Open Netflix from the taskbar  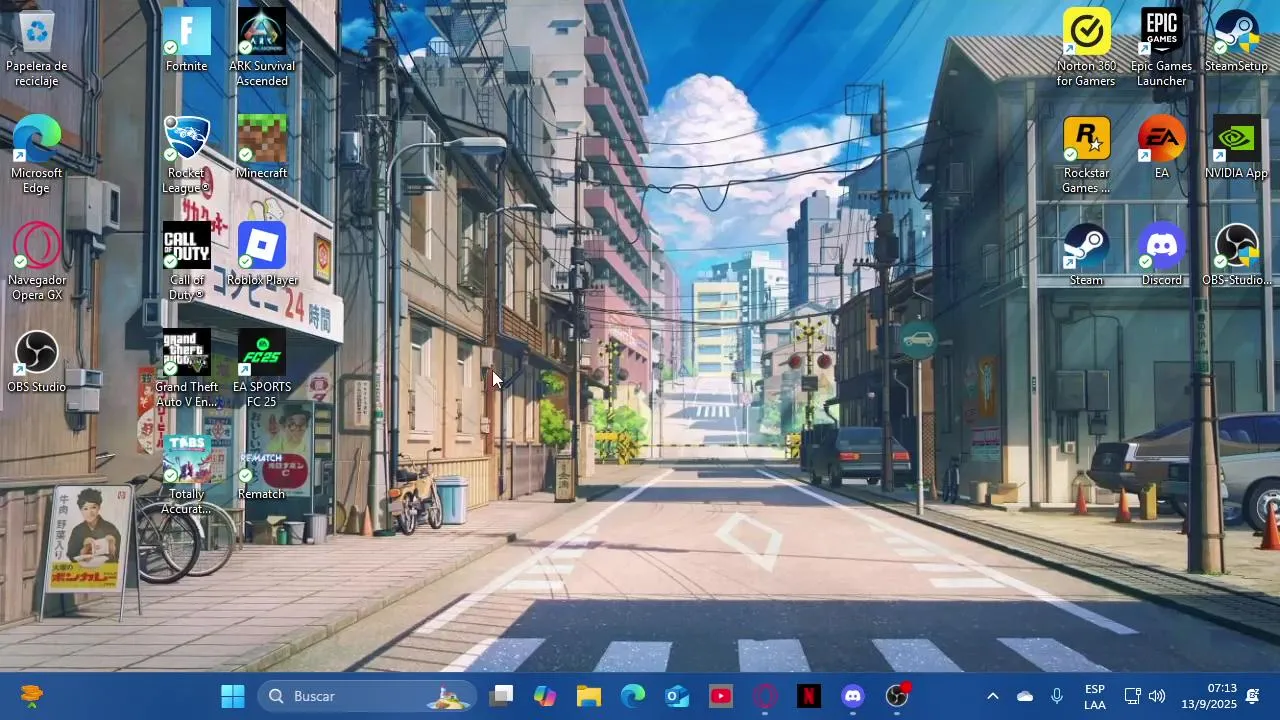[809, 696]
